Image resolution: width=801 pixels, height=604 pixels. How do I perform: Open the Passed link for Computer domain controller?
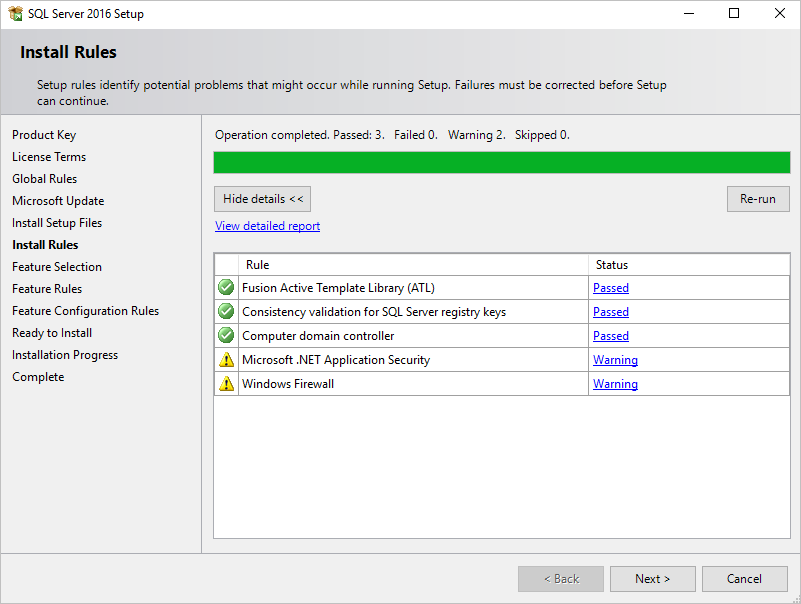609,335
